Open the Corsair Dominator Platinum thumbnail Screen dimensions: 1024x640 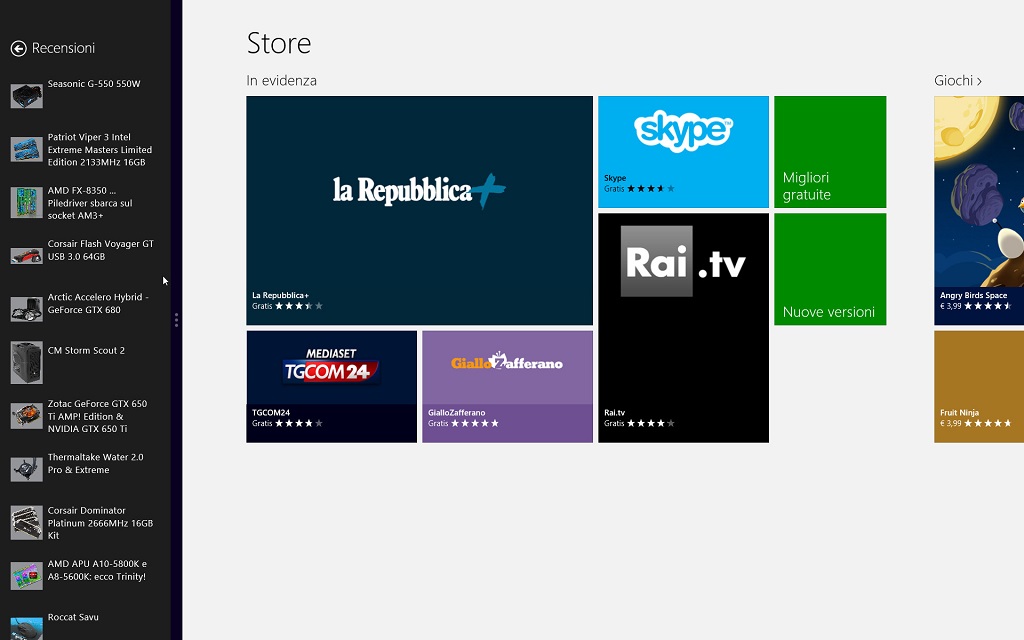click(x=27, y=522)
